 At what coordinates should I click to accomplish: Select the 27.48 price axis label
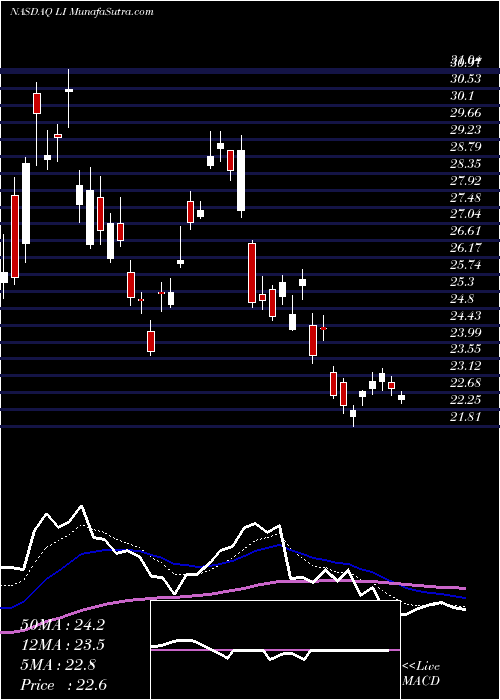point(466,197)
